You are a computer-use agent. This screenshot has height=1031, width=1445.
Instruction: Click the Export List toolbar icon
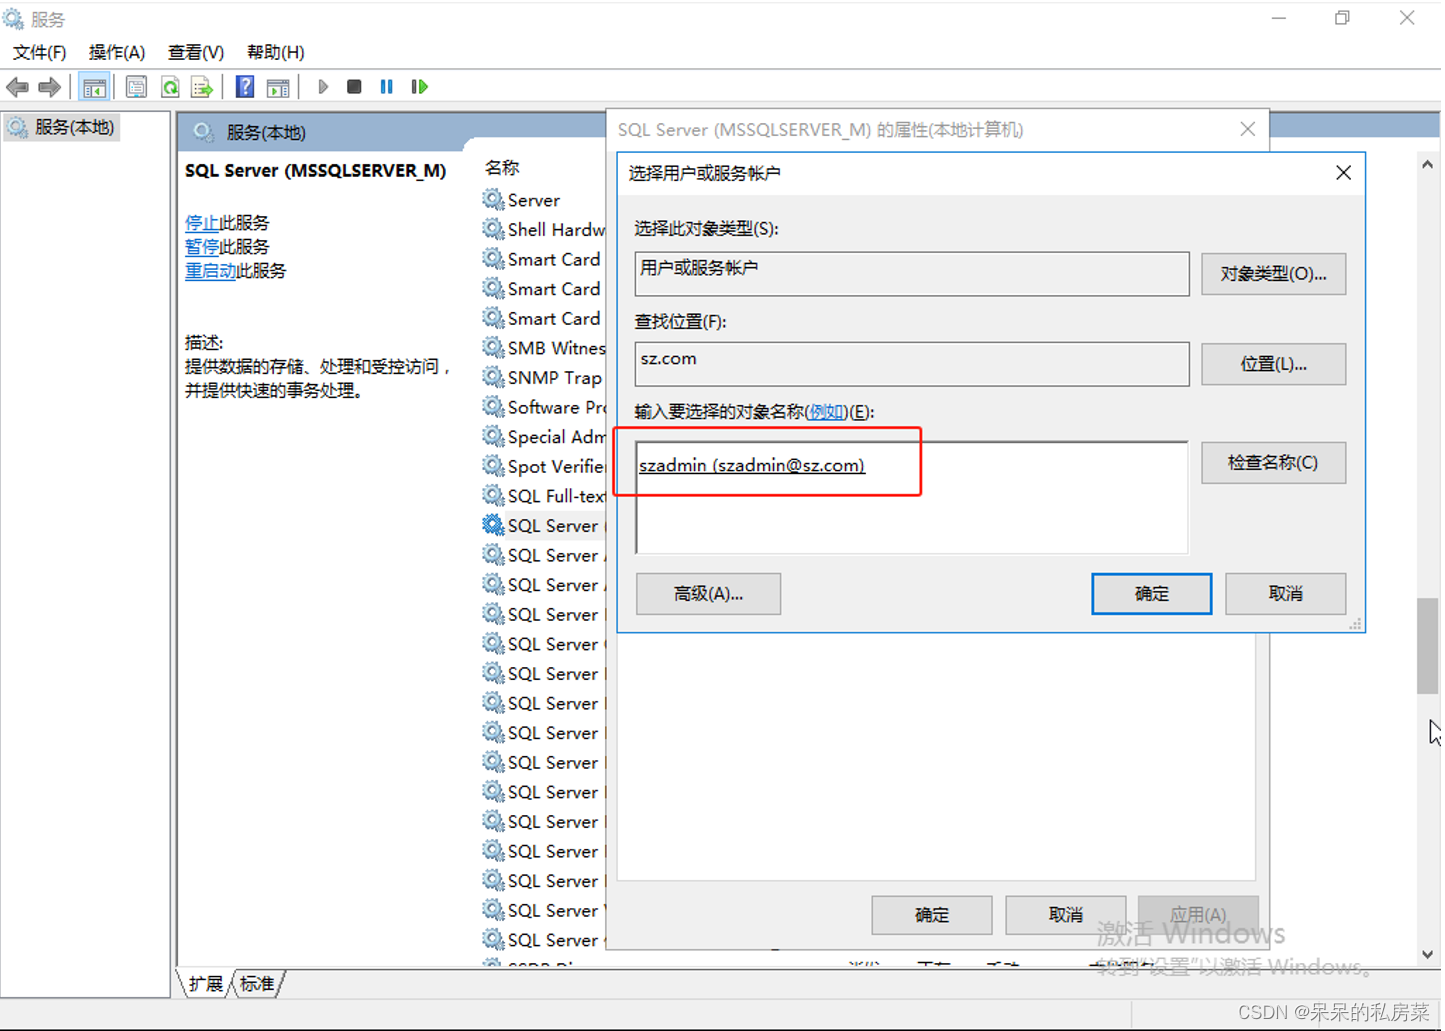pyautogui.click(x=202, y=87)
